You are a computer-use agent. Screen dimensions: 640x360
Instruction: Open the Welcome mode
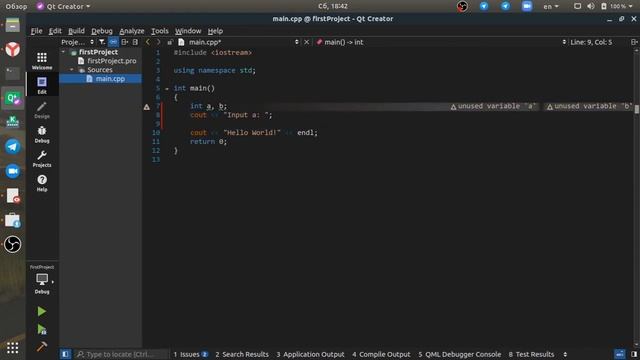[x=42, y=61]
